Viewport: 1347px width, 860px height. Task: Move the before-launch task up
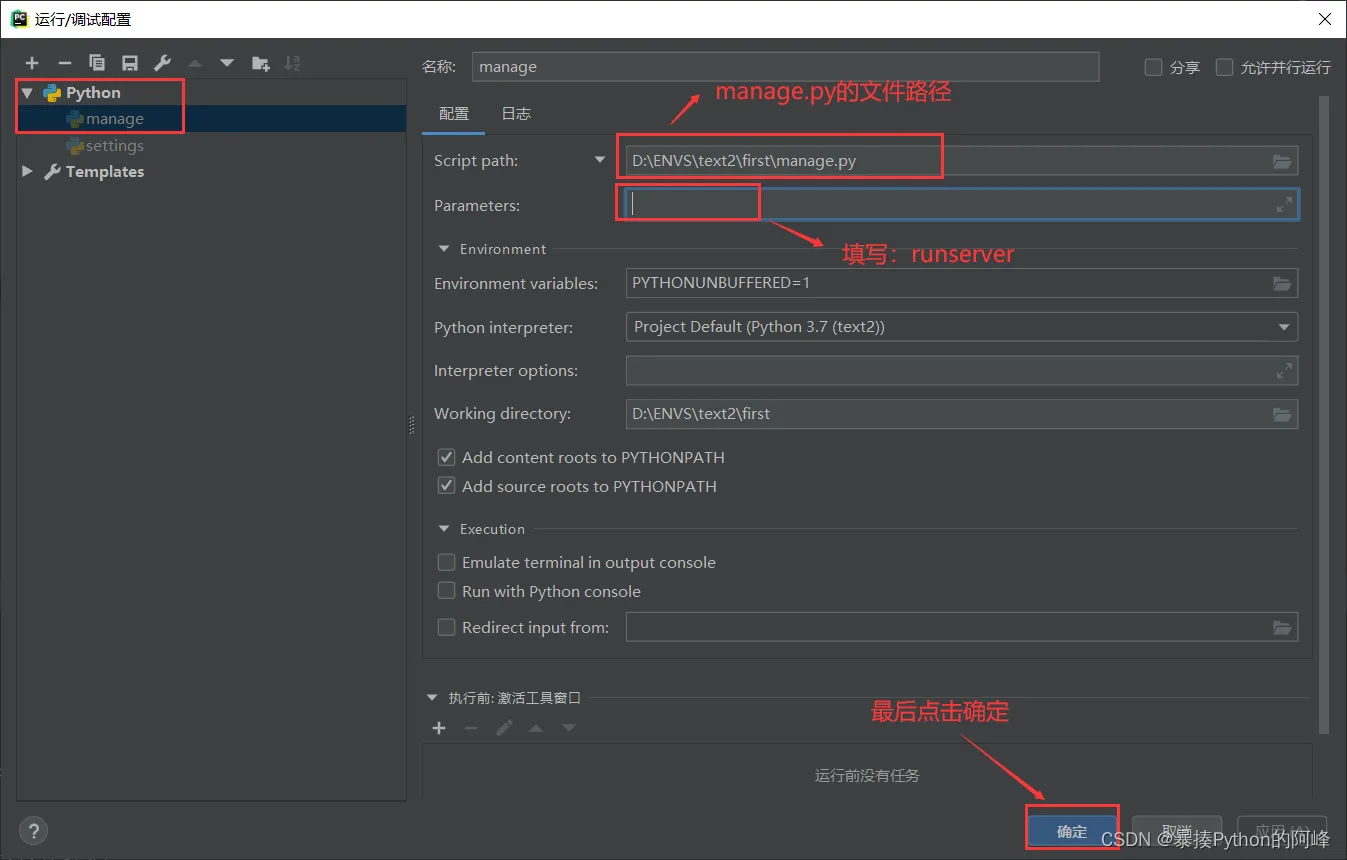click(x=536, y=728)
